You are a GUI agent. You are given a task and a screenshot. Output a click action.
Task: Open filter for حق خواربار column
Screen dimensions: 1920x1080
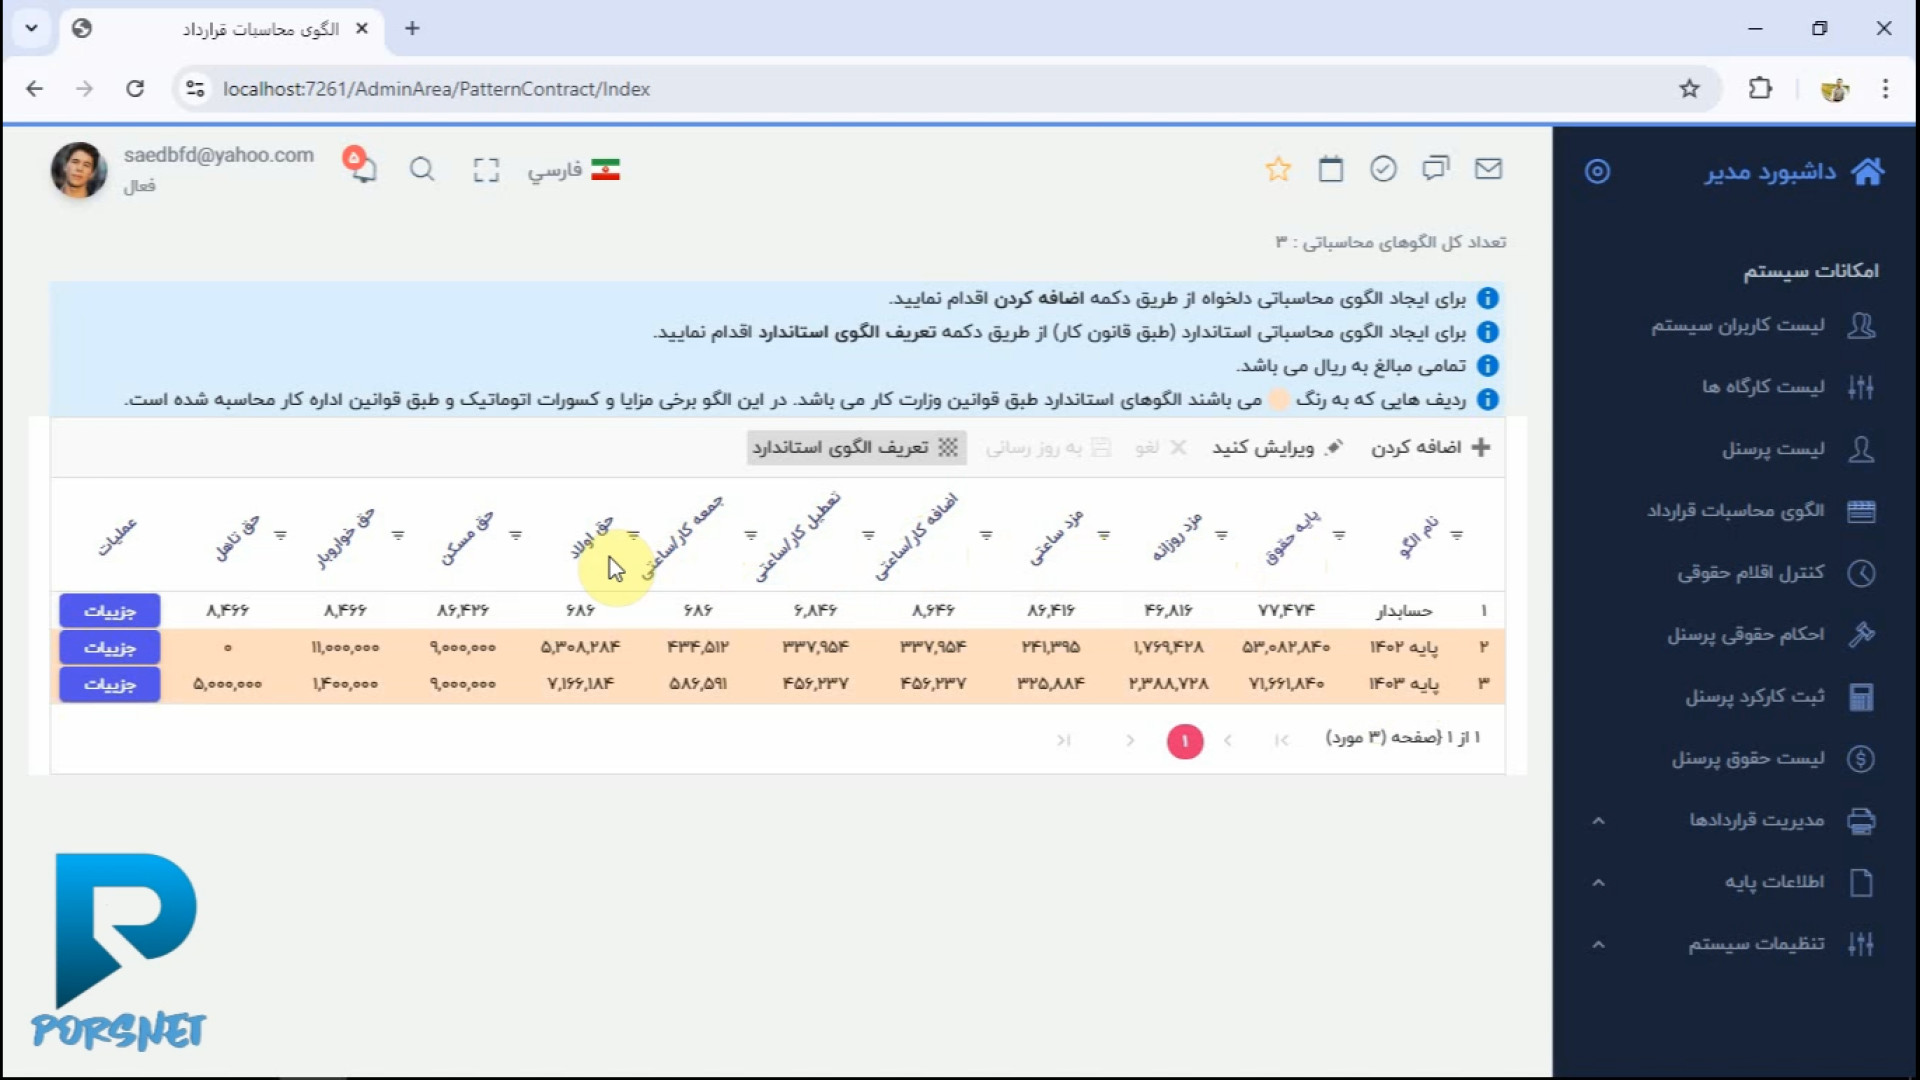pos(398,536)
